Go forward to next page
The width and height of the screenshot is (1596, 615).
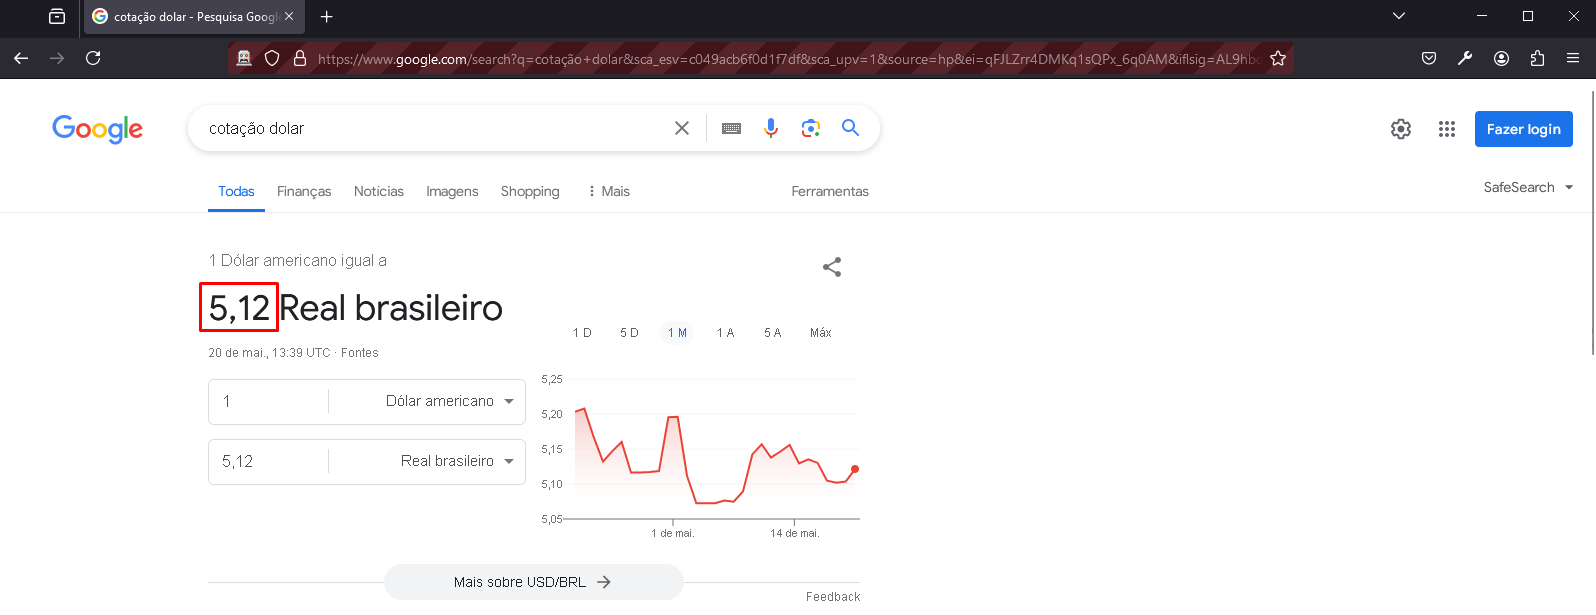[x=57, y=58]
